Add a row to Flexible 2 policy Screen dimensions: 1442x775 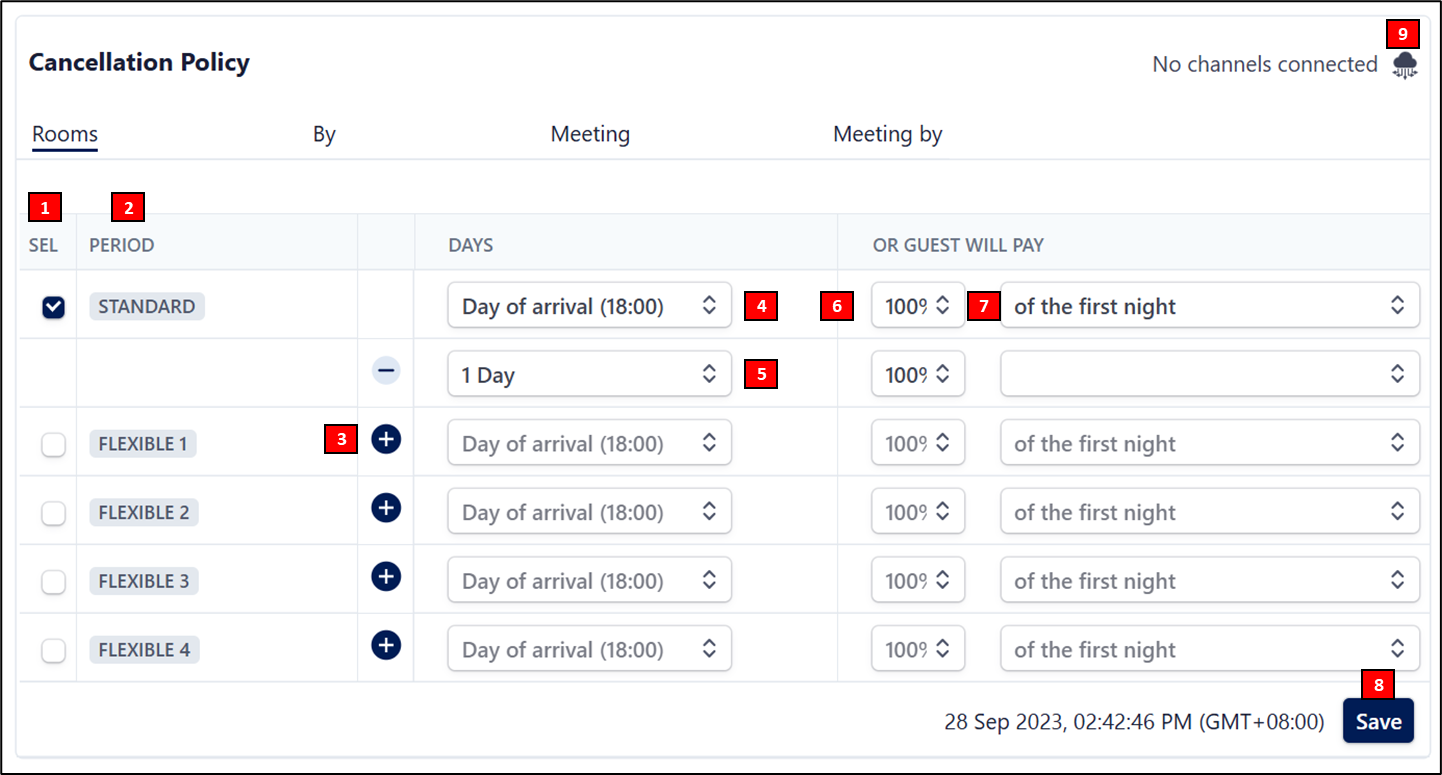[x=386, y=508]
